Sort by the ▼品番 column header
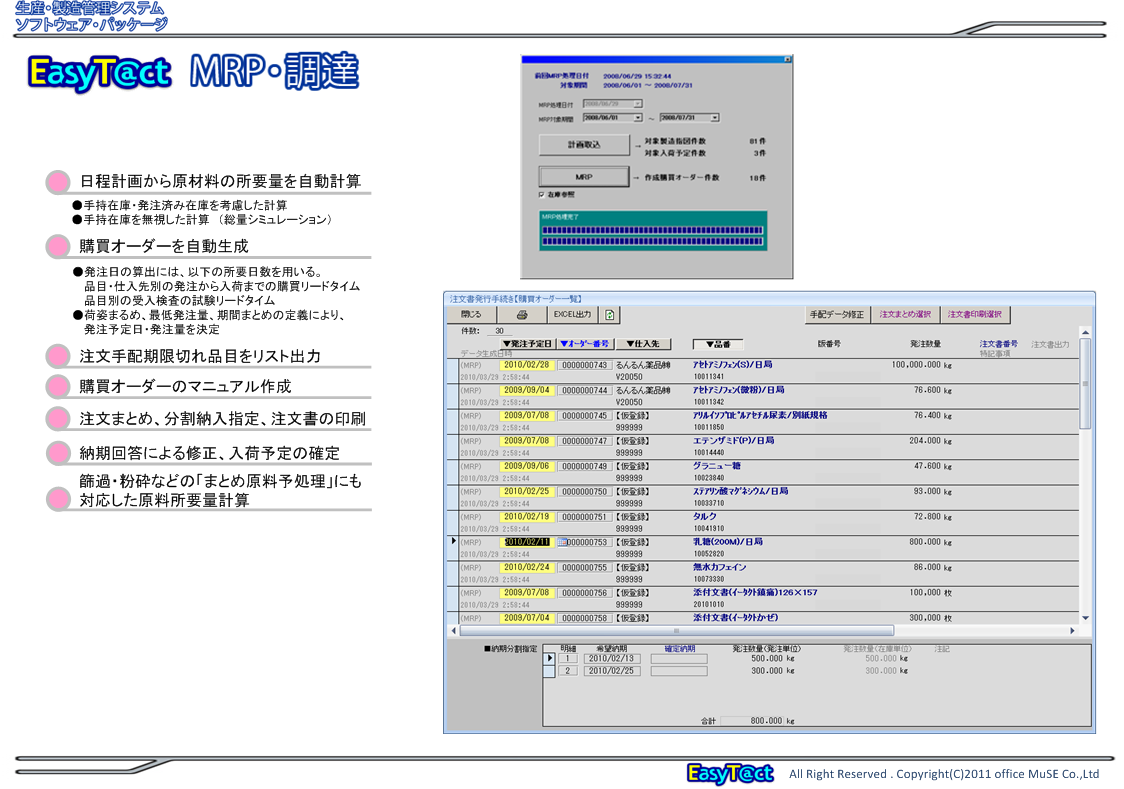The image size is (1124, 789). point(718,343)
